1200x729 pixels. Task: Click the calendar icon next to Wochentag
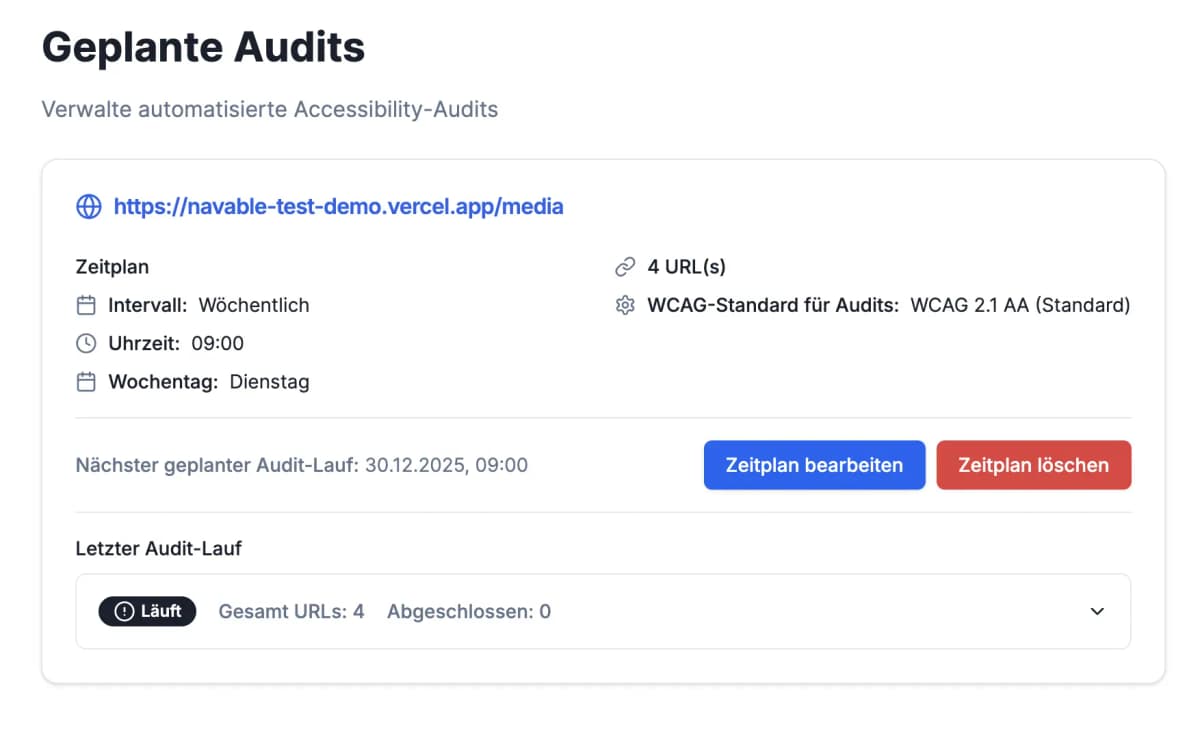(86, 381)
